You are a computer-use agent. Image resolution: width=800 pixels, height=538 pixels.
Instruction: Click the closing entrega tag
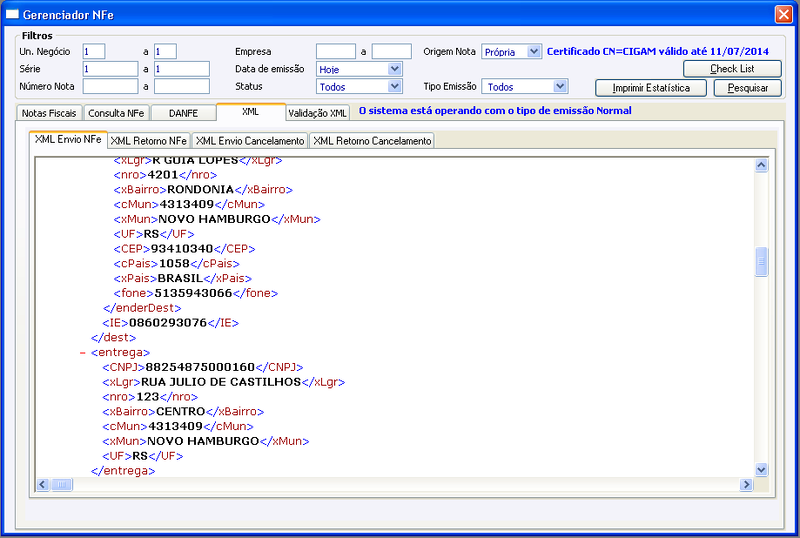(123, 471)
